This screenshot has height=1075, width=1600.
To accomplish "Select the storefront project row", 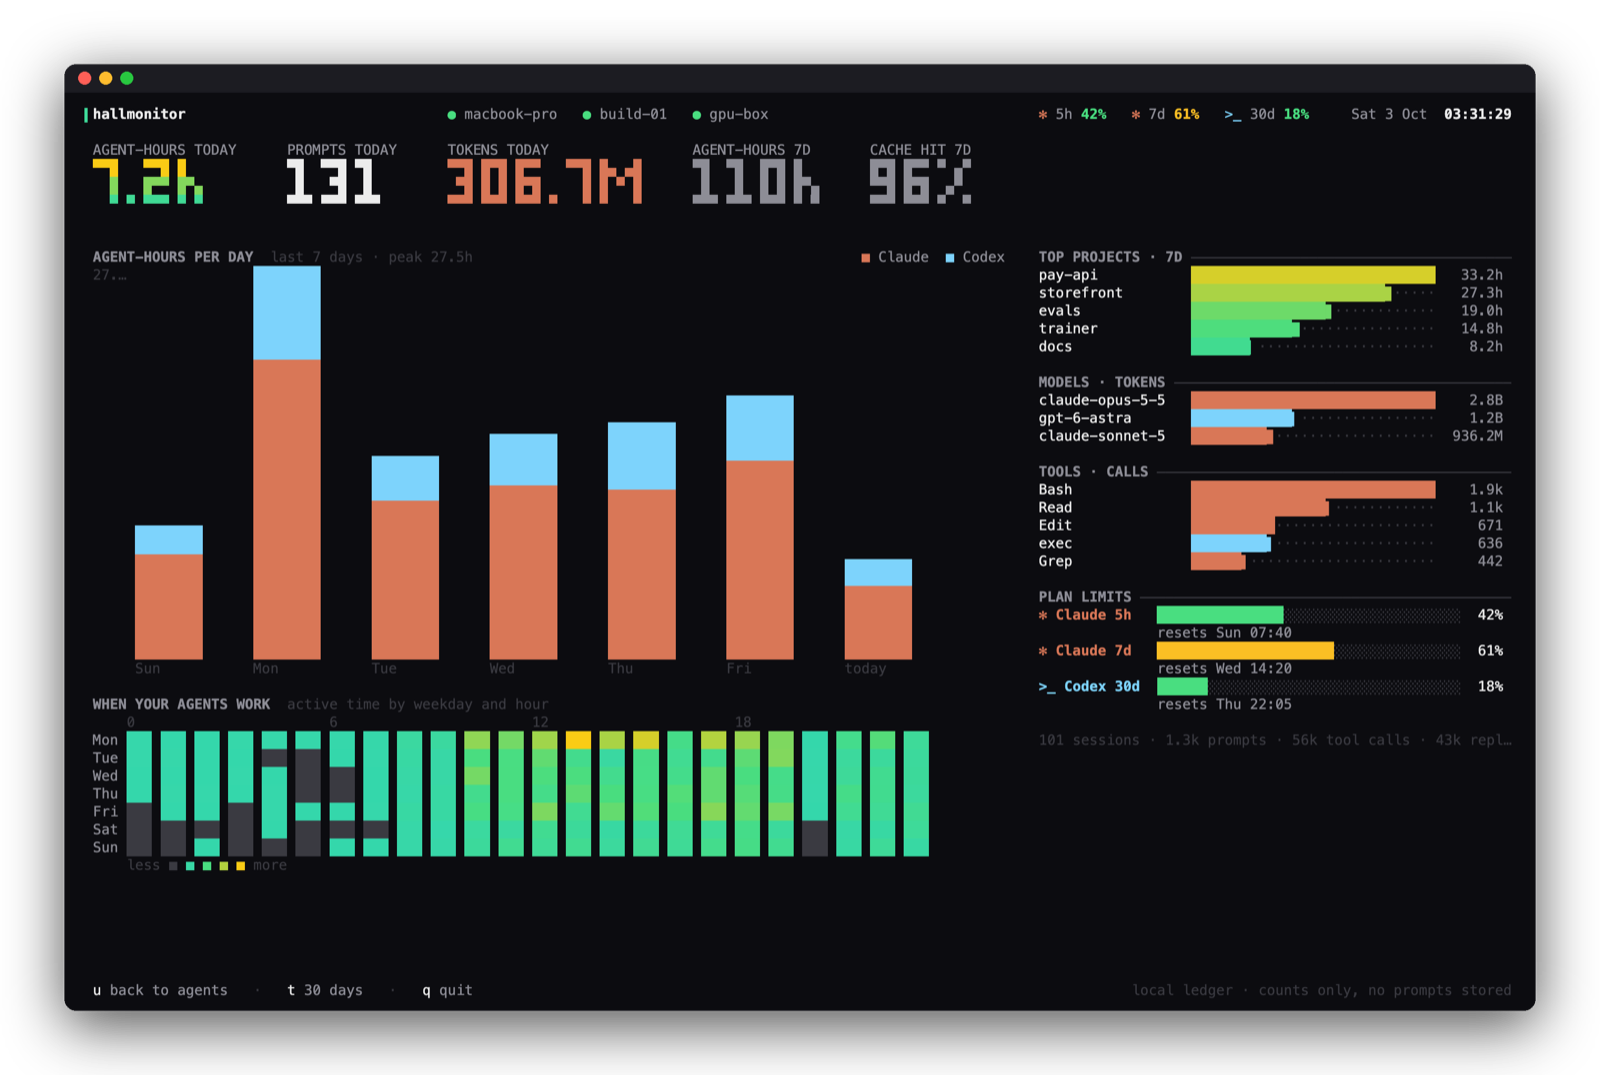I will coord(1271,293).
